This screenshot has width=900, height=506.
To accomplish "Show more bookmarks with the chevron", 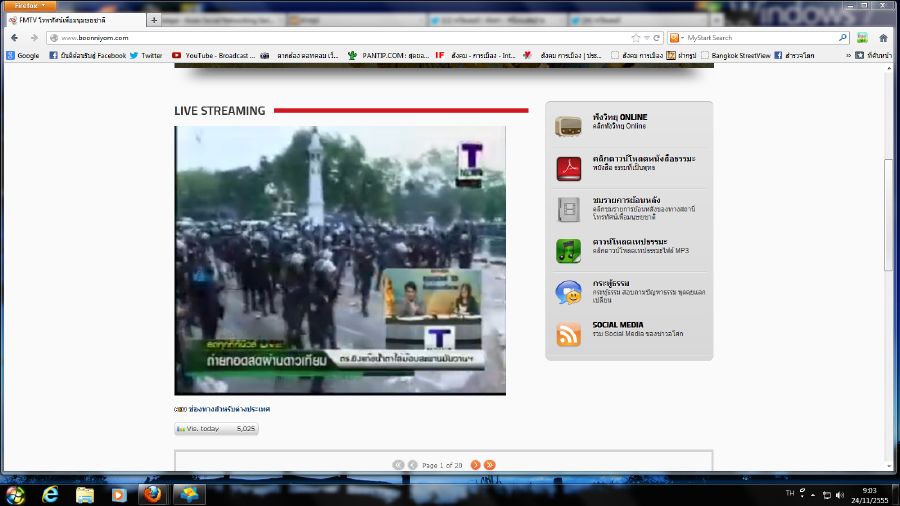I will click(x=848, y=56).
